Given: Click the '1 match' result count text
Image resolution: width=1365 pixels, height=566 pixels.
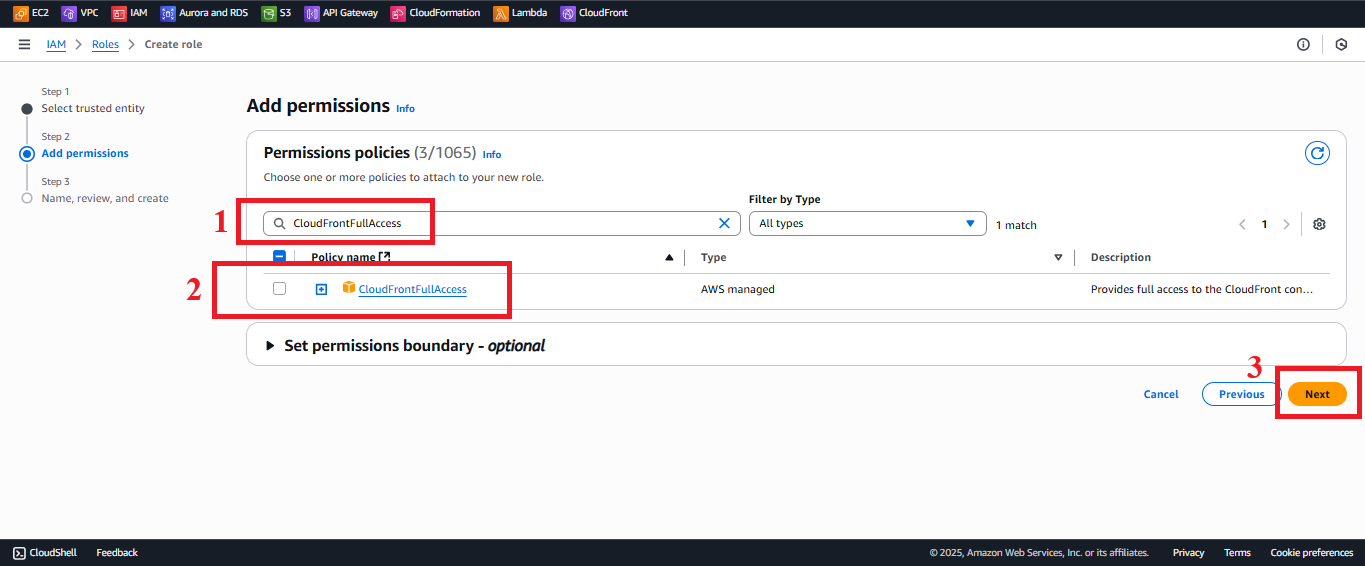Looking at the screenshot, I should [1016, 225].
